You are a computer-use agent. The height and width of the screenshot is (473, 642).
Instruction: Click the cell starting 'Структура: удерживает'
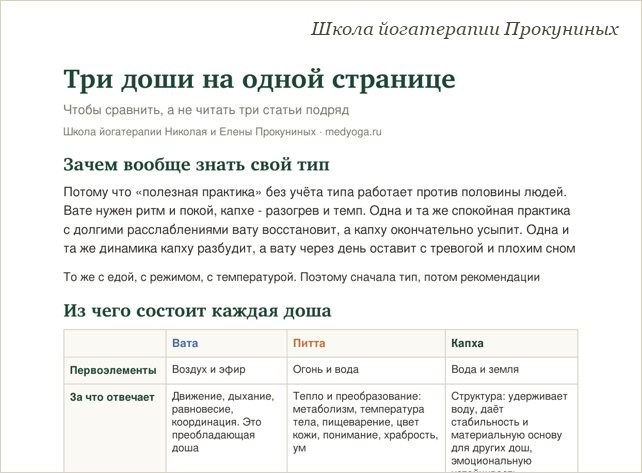click(511, 428)
